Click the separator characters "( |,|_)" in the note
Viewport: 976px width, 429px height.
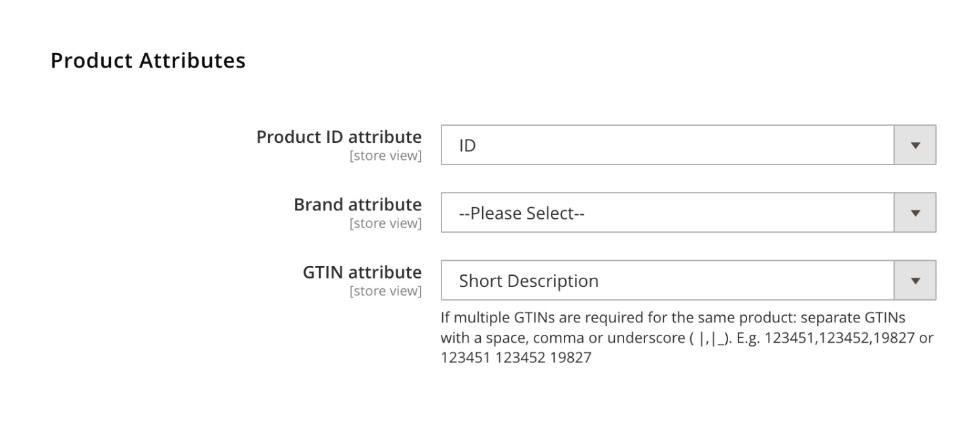pos(704,337)
